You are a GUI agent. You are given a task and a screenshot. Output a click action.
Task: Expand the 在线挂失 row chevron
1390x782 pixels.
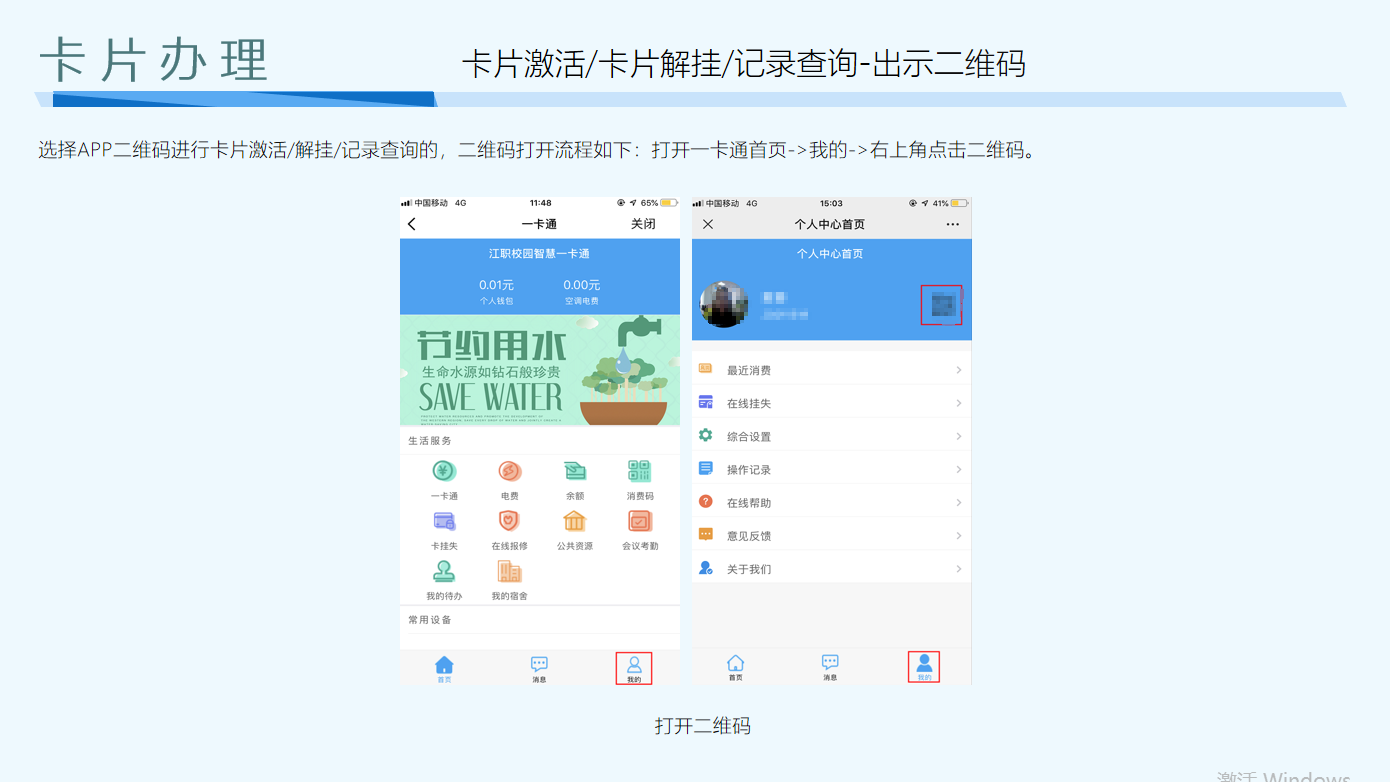coord(958,403)
